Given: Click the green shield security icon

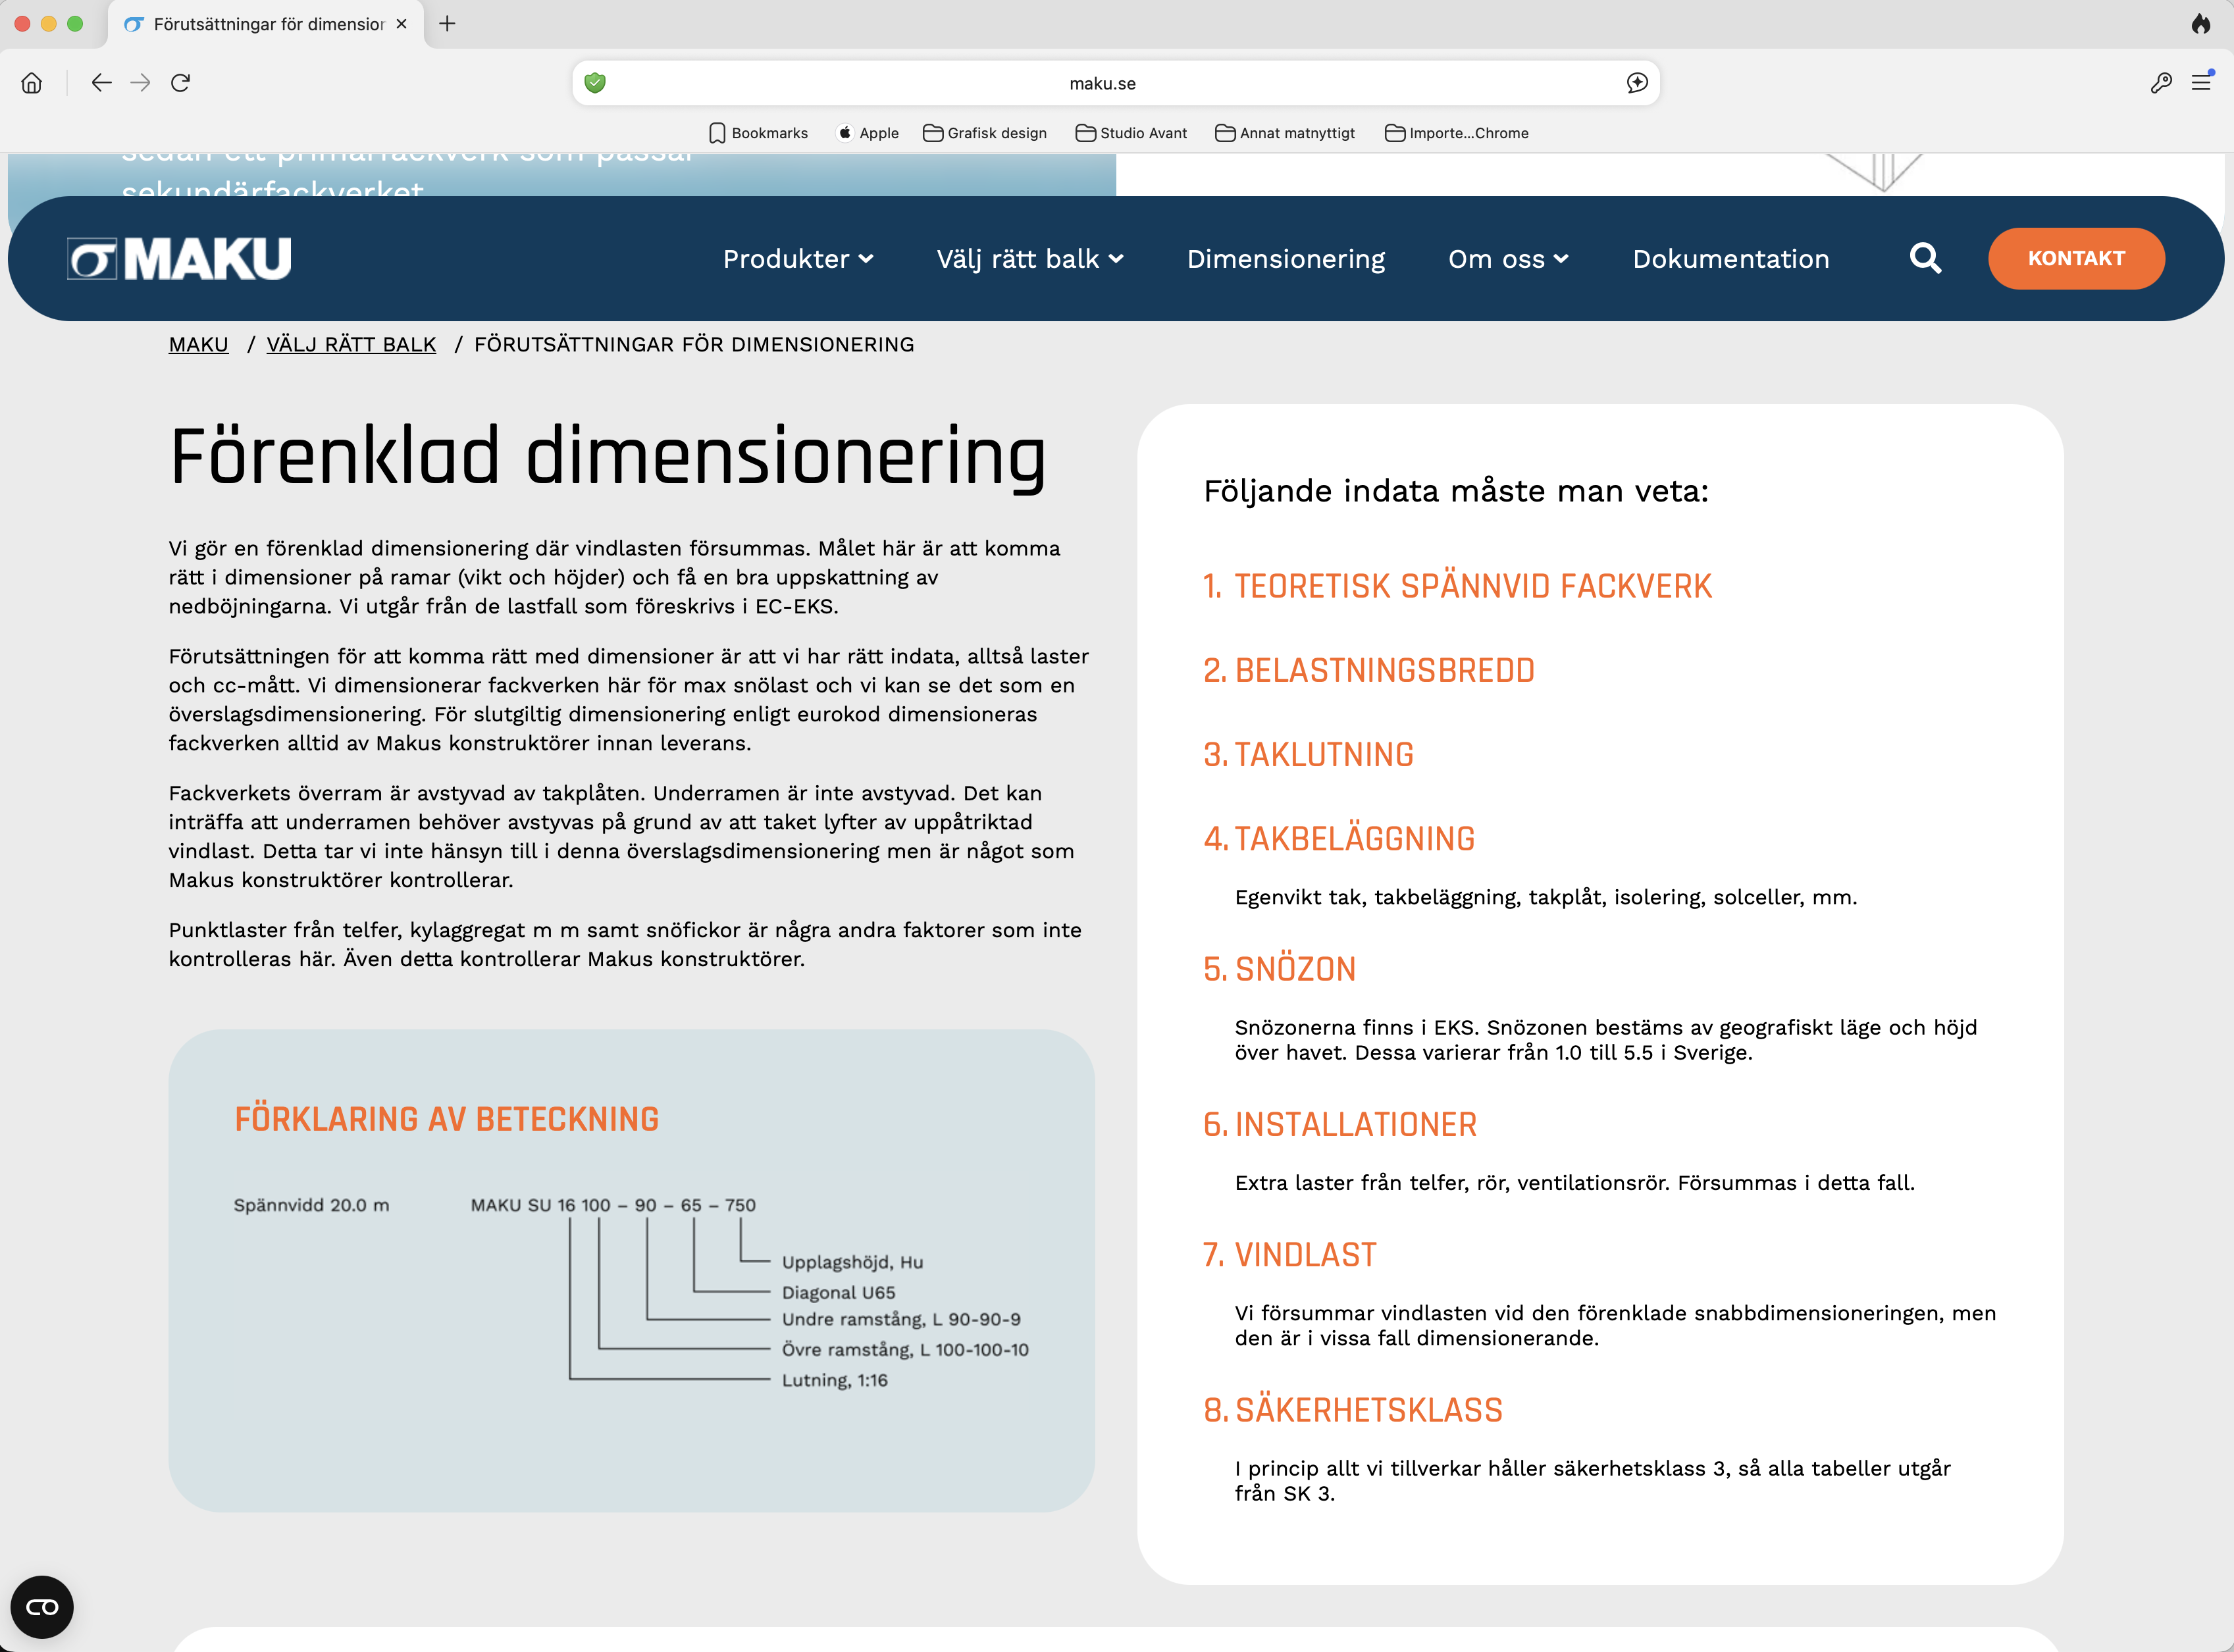Looking at the screenshot, I should click(595, 83).
